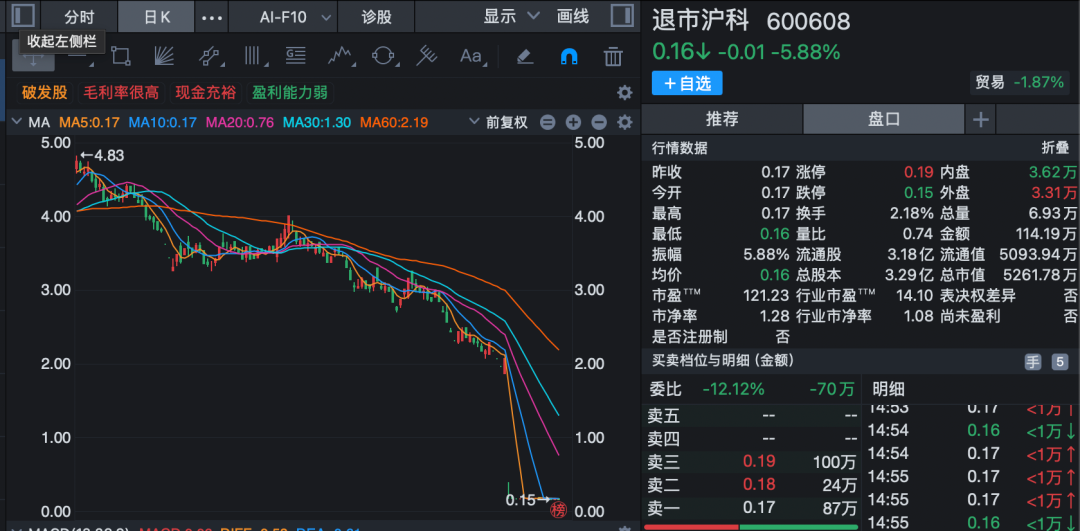Click the 破发股 tag
This screenshot has height=531, width=1080.
[x=45, y=92]
